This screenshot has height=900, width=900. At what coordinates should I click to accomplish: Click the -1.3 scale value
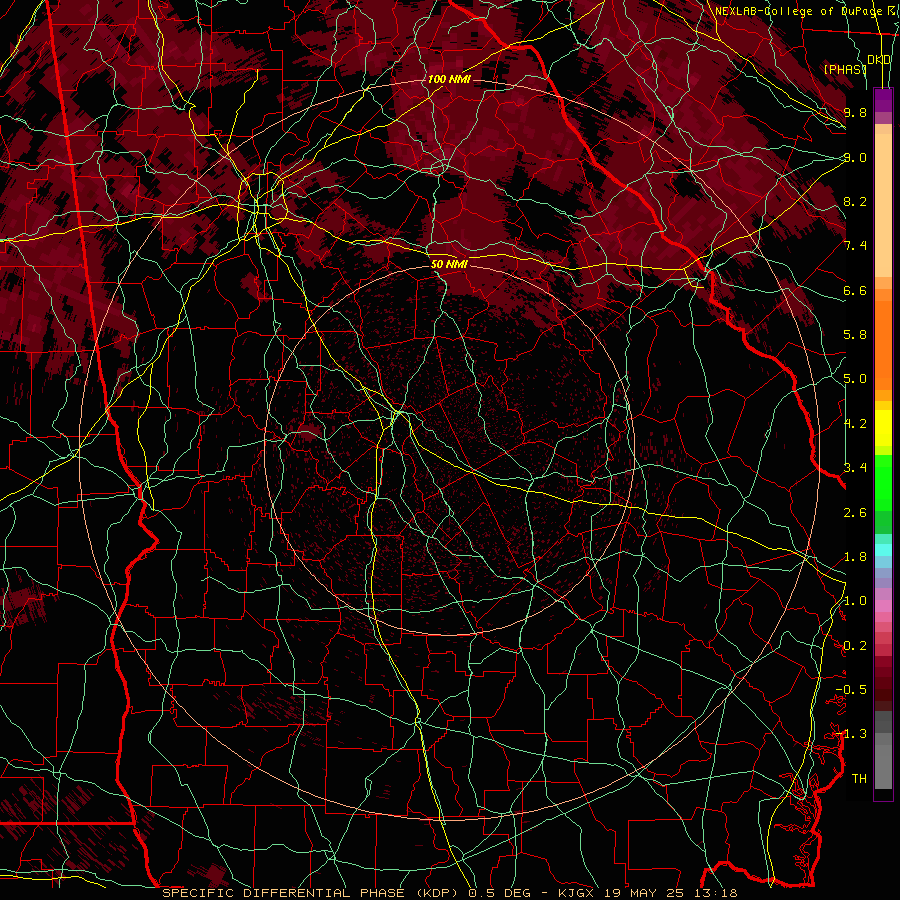(x=851, y=734)
